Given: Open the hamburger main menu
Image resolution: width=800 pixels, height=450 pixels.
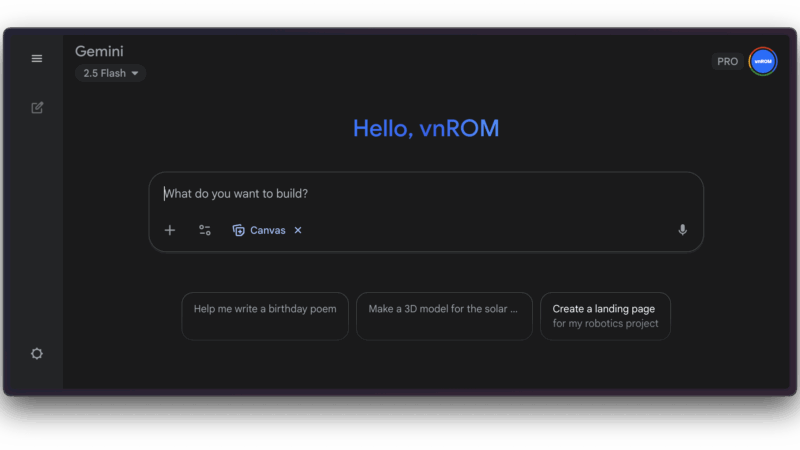Looking at the screenshot, I should (x=37, y=59).
